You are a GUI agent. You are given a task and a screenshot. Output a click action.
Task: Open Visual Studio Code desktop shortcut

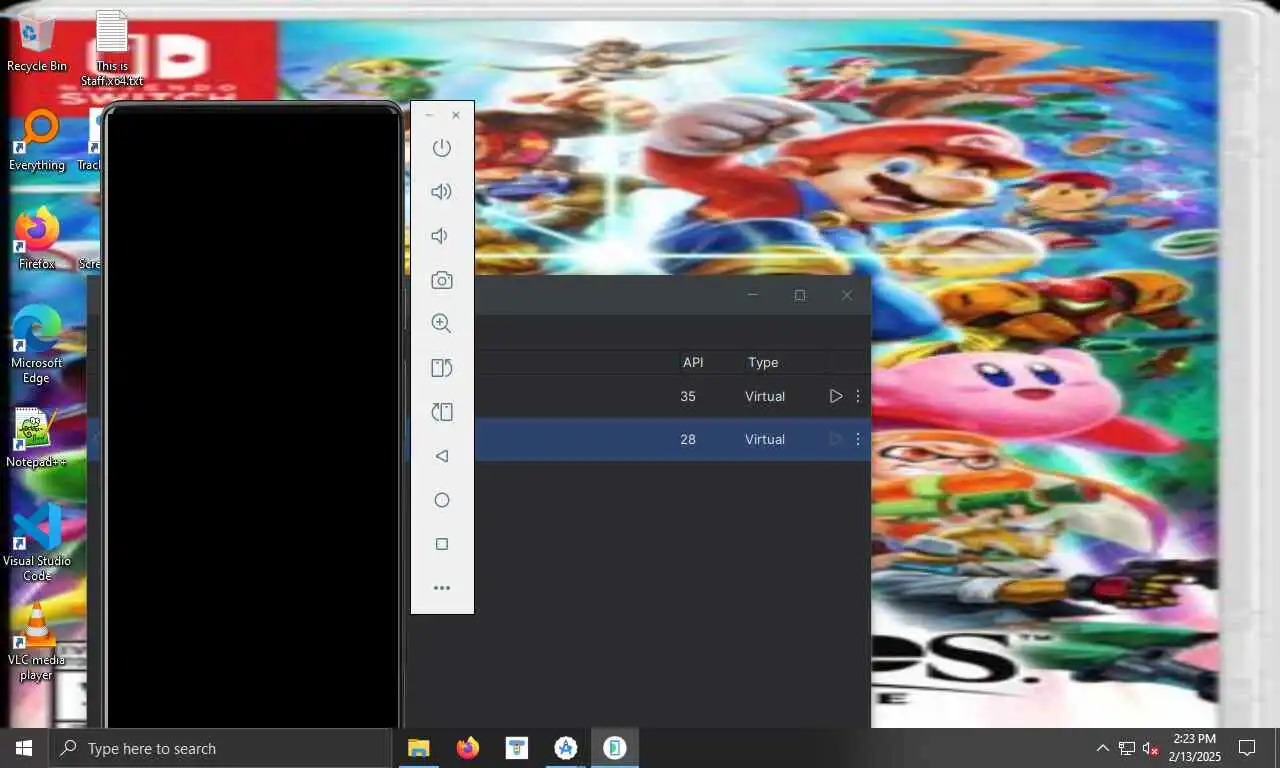coord(37,542)
